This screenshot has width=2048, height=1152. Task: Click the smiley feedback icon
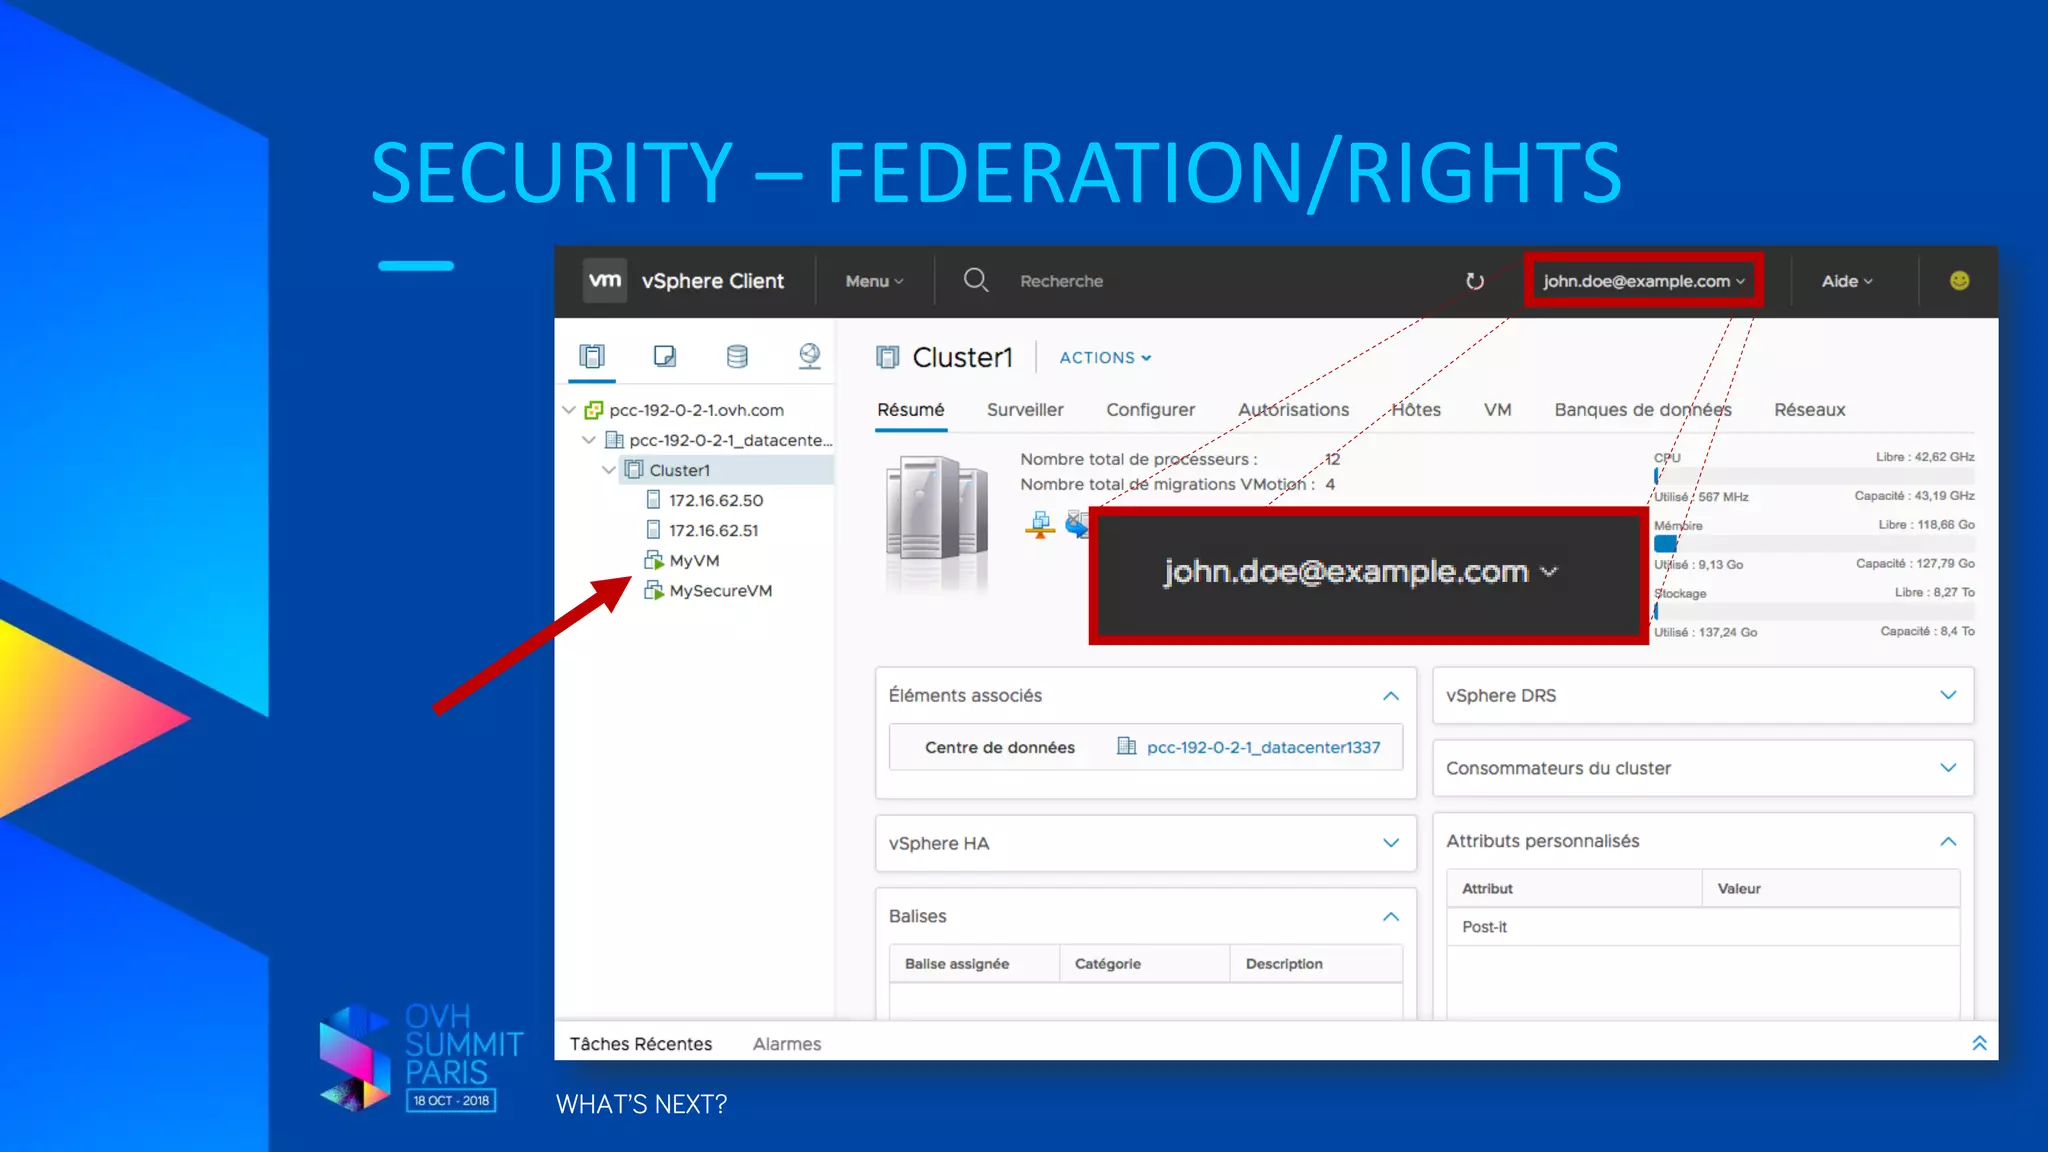pyautogui.click(x=1959, y=281)
